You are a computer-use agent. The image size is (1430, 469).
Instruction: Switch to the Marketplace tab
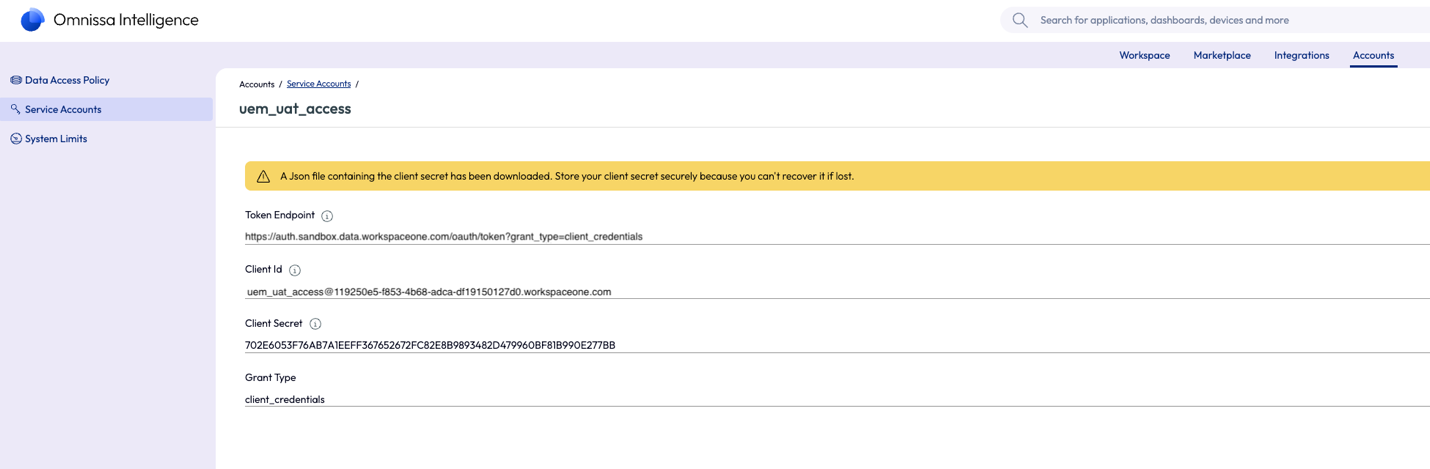coord(1221,55)
